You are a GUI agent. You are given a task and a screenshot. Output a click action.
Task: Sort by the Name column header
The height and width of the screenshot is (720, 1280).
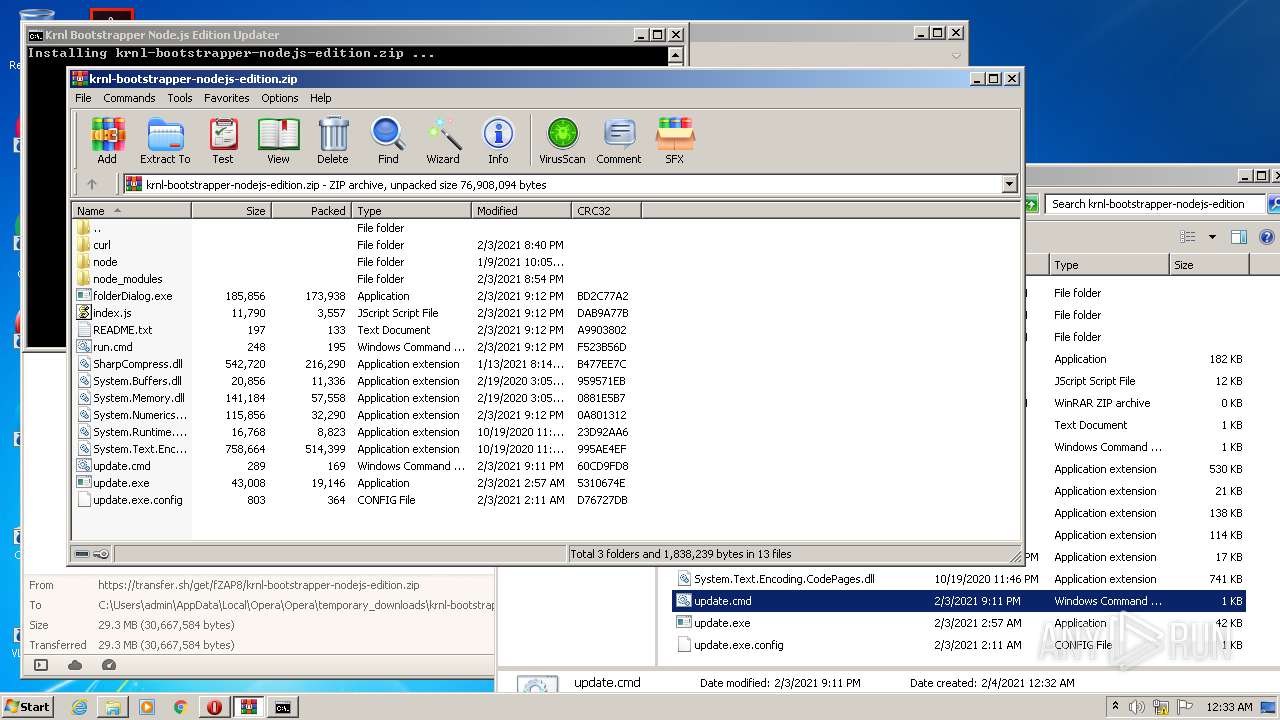coord(131,211)
